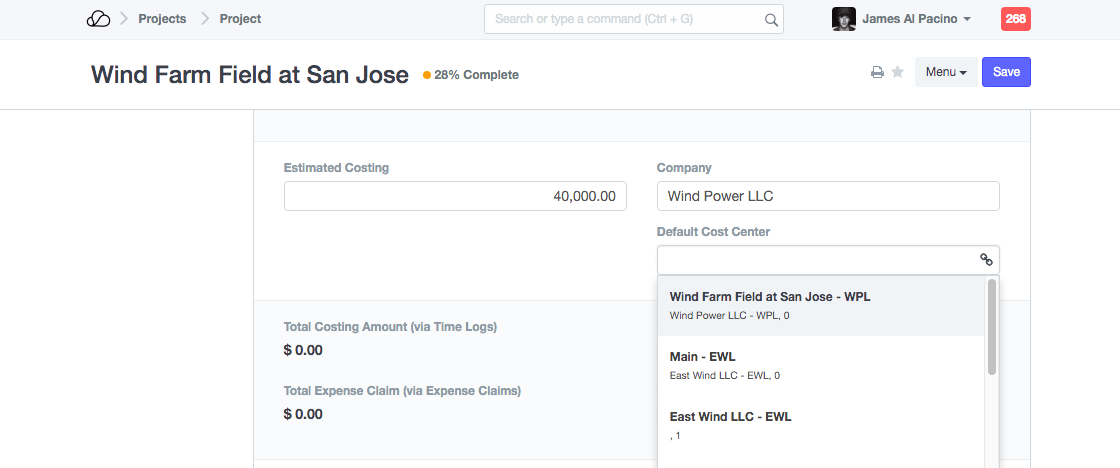Click the Estimated Costing input field
The height and width of the screenshot is (468, 1120).
click(455, 196)
